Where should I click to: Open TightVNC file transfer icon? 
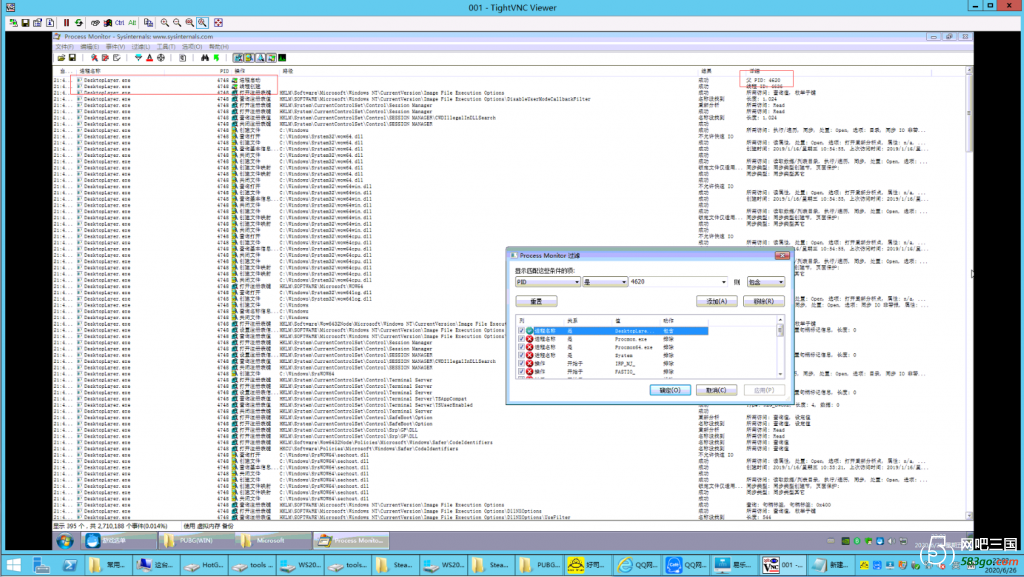[x=149, y=23]
